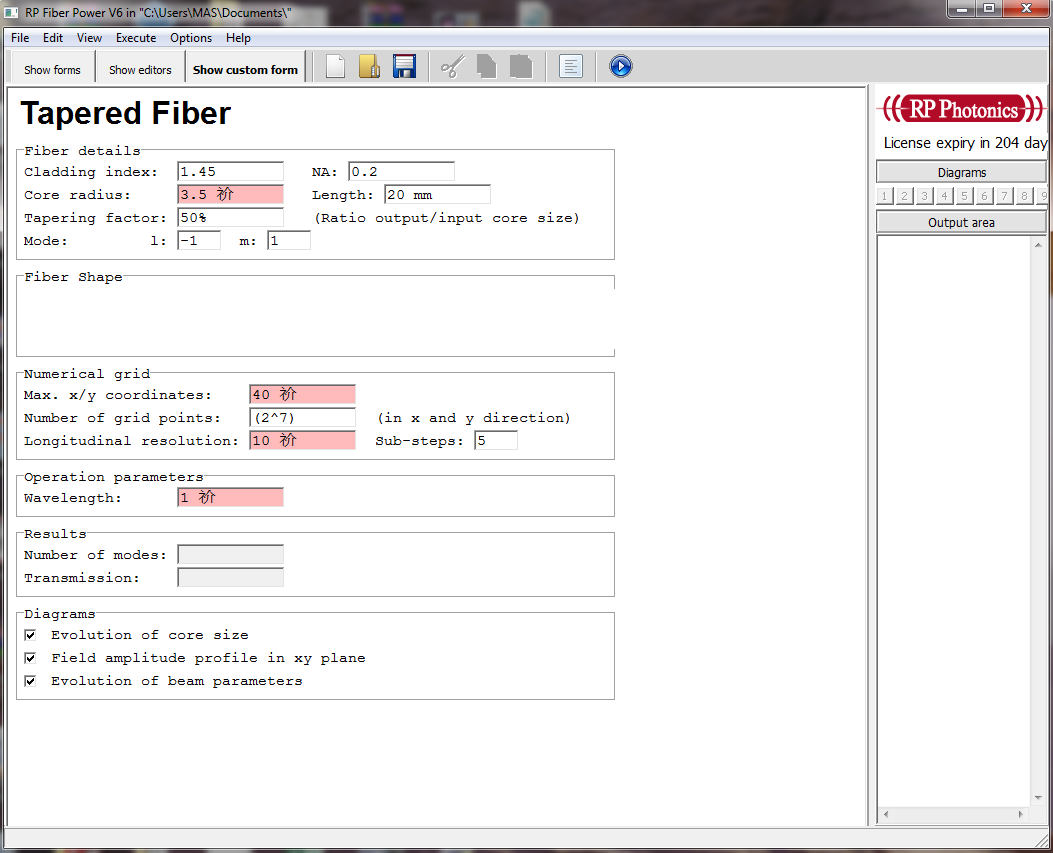Open a file with folder icon
1053x853 pixels.
tap(369, 66)
